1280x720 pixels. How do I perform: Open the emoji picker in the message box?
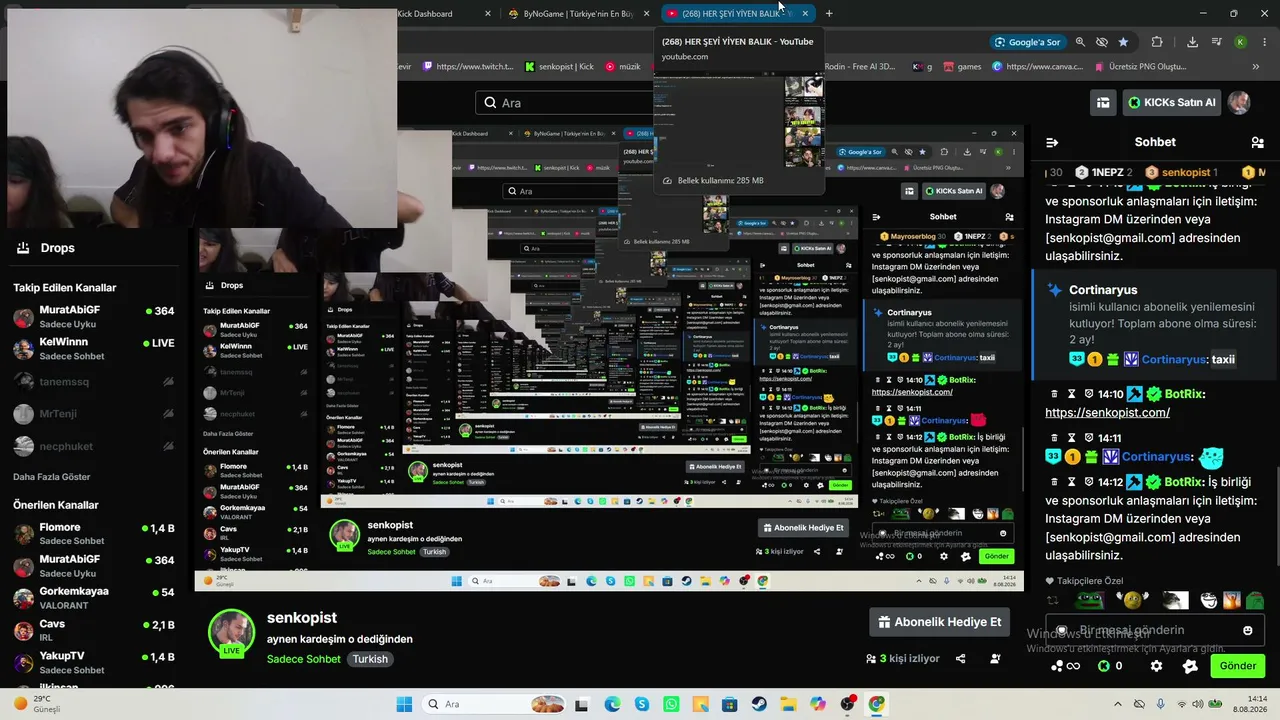tap(1247, 630)
